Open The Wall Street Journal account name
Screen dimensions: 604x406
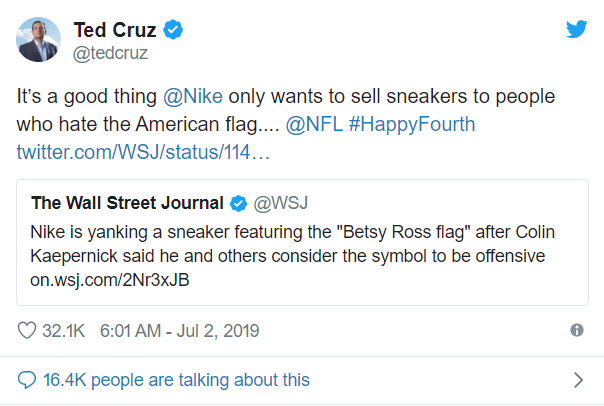pyautogui.click(x=128, y=203)
